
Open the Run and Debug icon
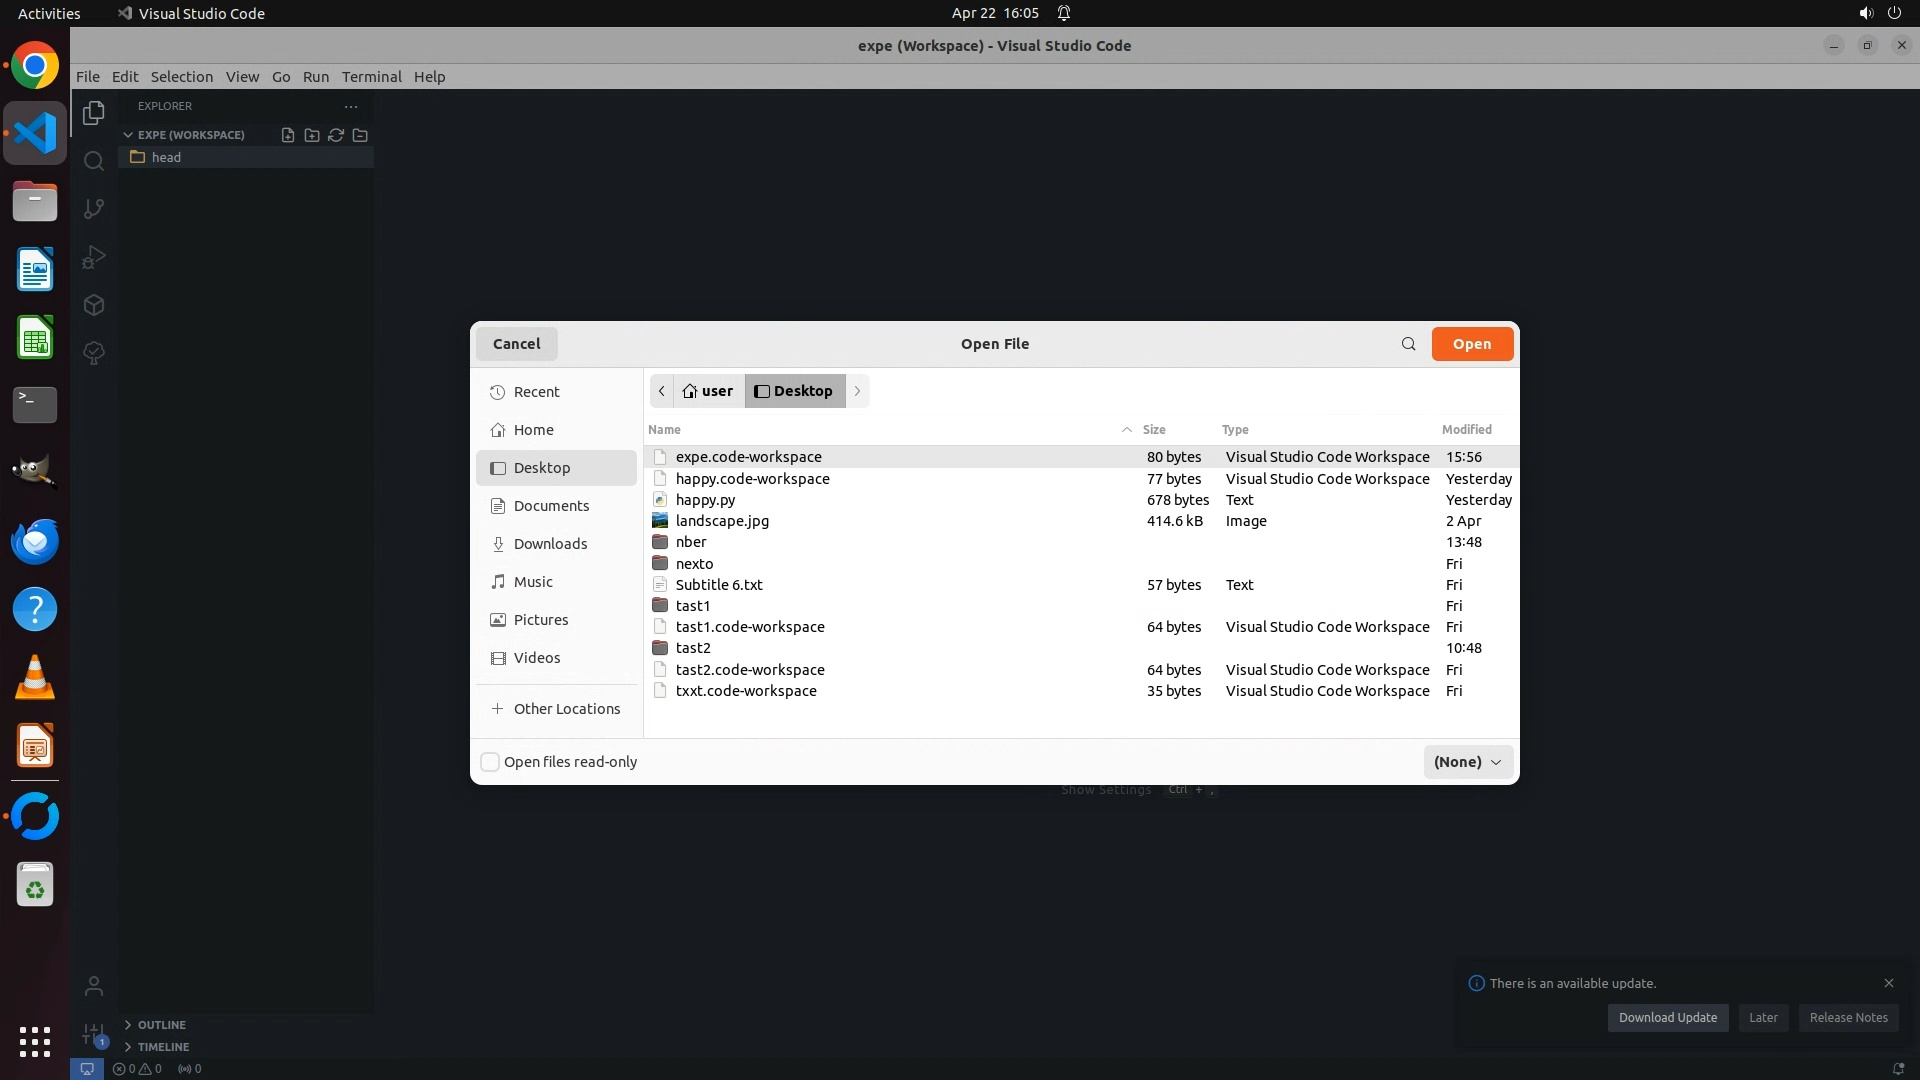tap(94, 257)
